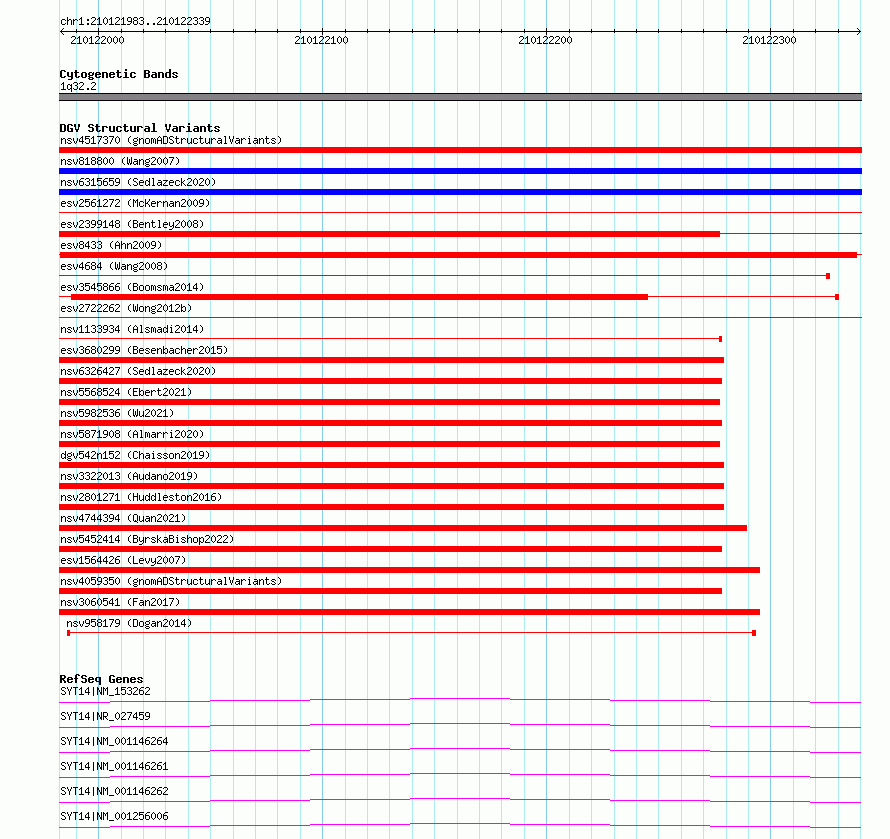The image size is (890, 839).
Task: Open the nsv958179 (Dogan2014) variant label
Action: pyautogui.click(x=129, y=623)
